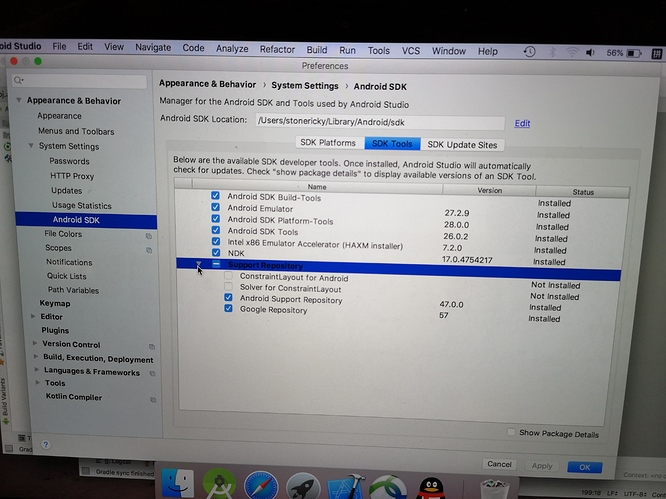Click Edit link for SDK location
Image resolution: width=666 pixels, height=499 pixels.
[522, 123]
